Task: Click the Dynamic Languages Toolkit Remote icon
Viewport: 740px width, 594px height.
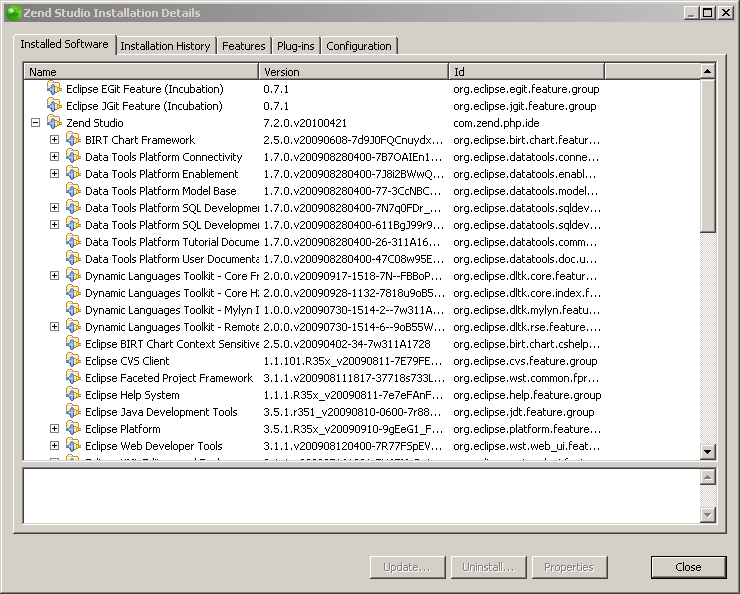Action: (73, 326)
